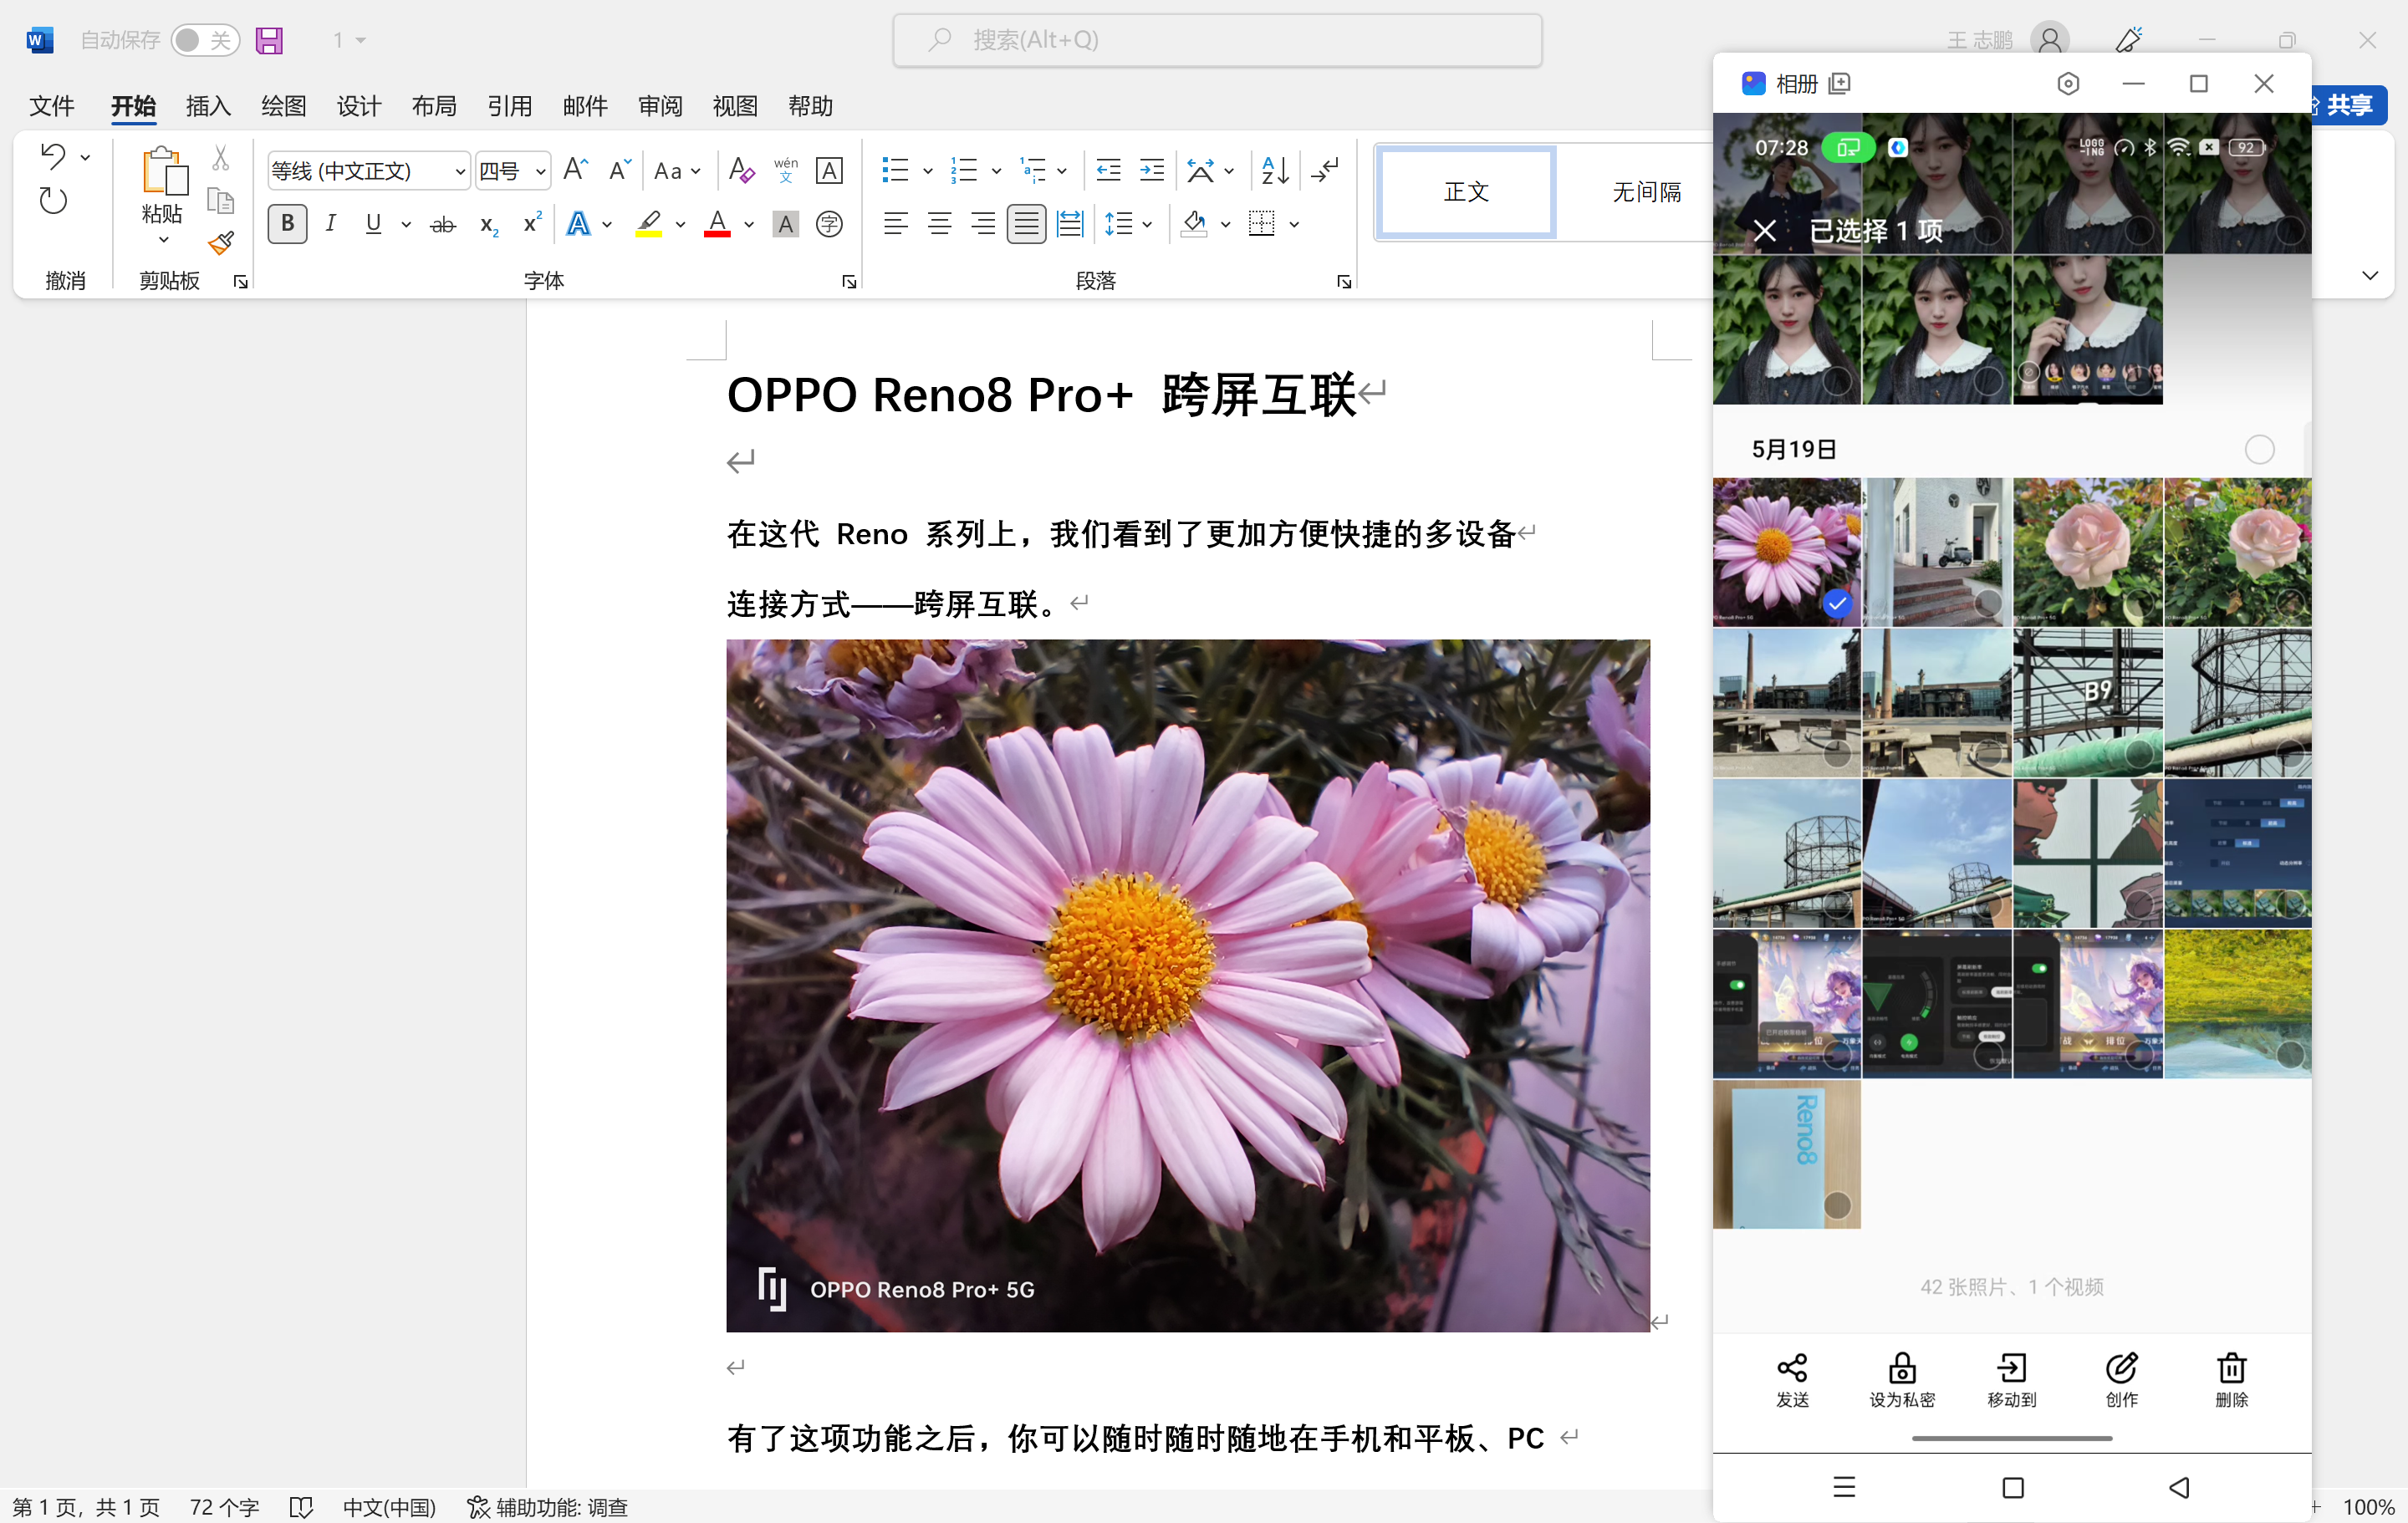
Task: Click the Accessibility check status button
Action: coord(548,1506)
